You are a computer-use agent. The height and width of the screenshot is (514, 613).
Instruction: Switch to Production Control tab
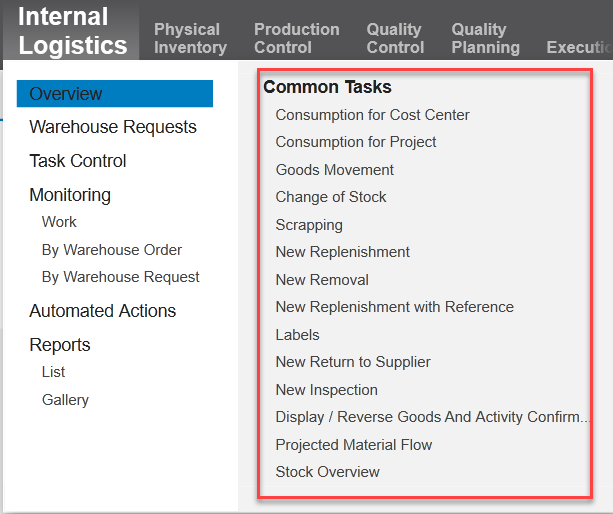(x=297, y=38)
